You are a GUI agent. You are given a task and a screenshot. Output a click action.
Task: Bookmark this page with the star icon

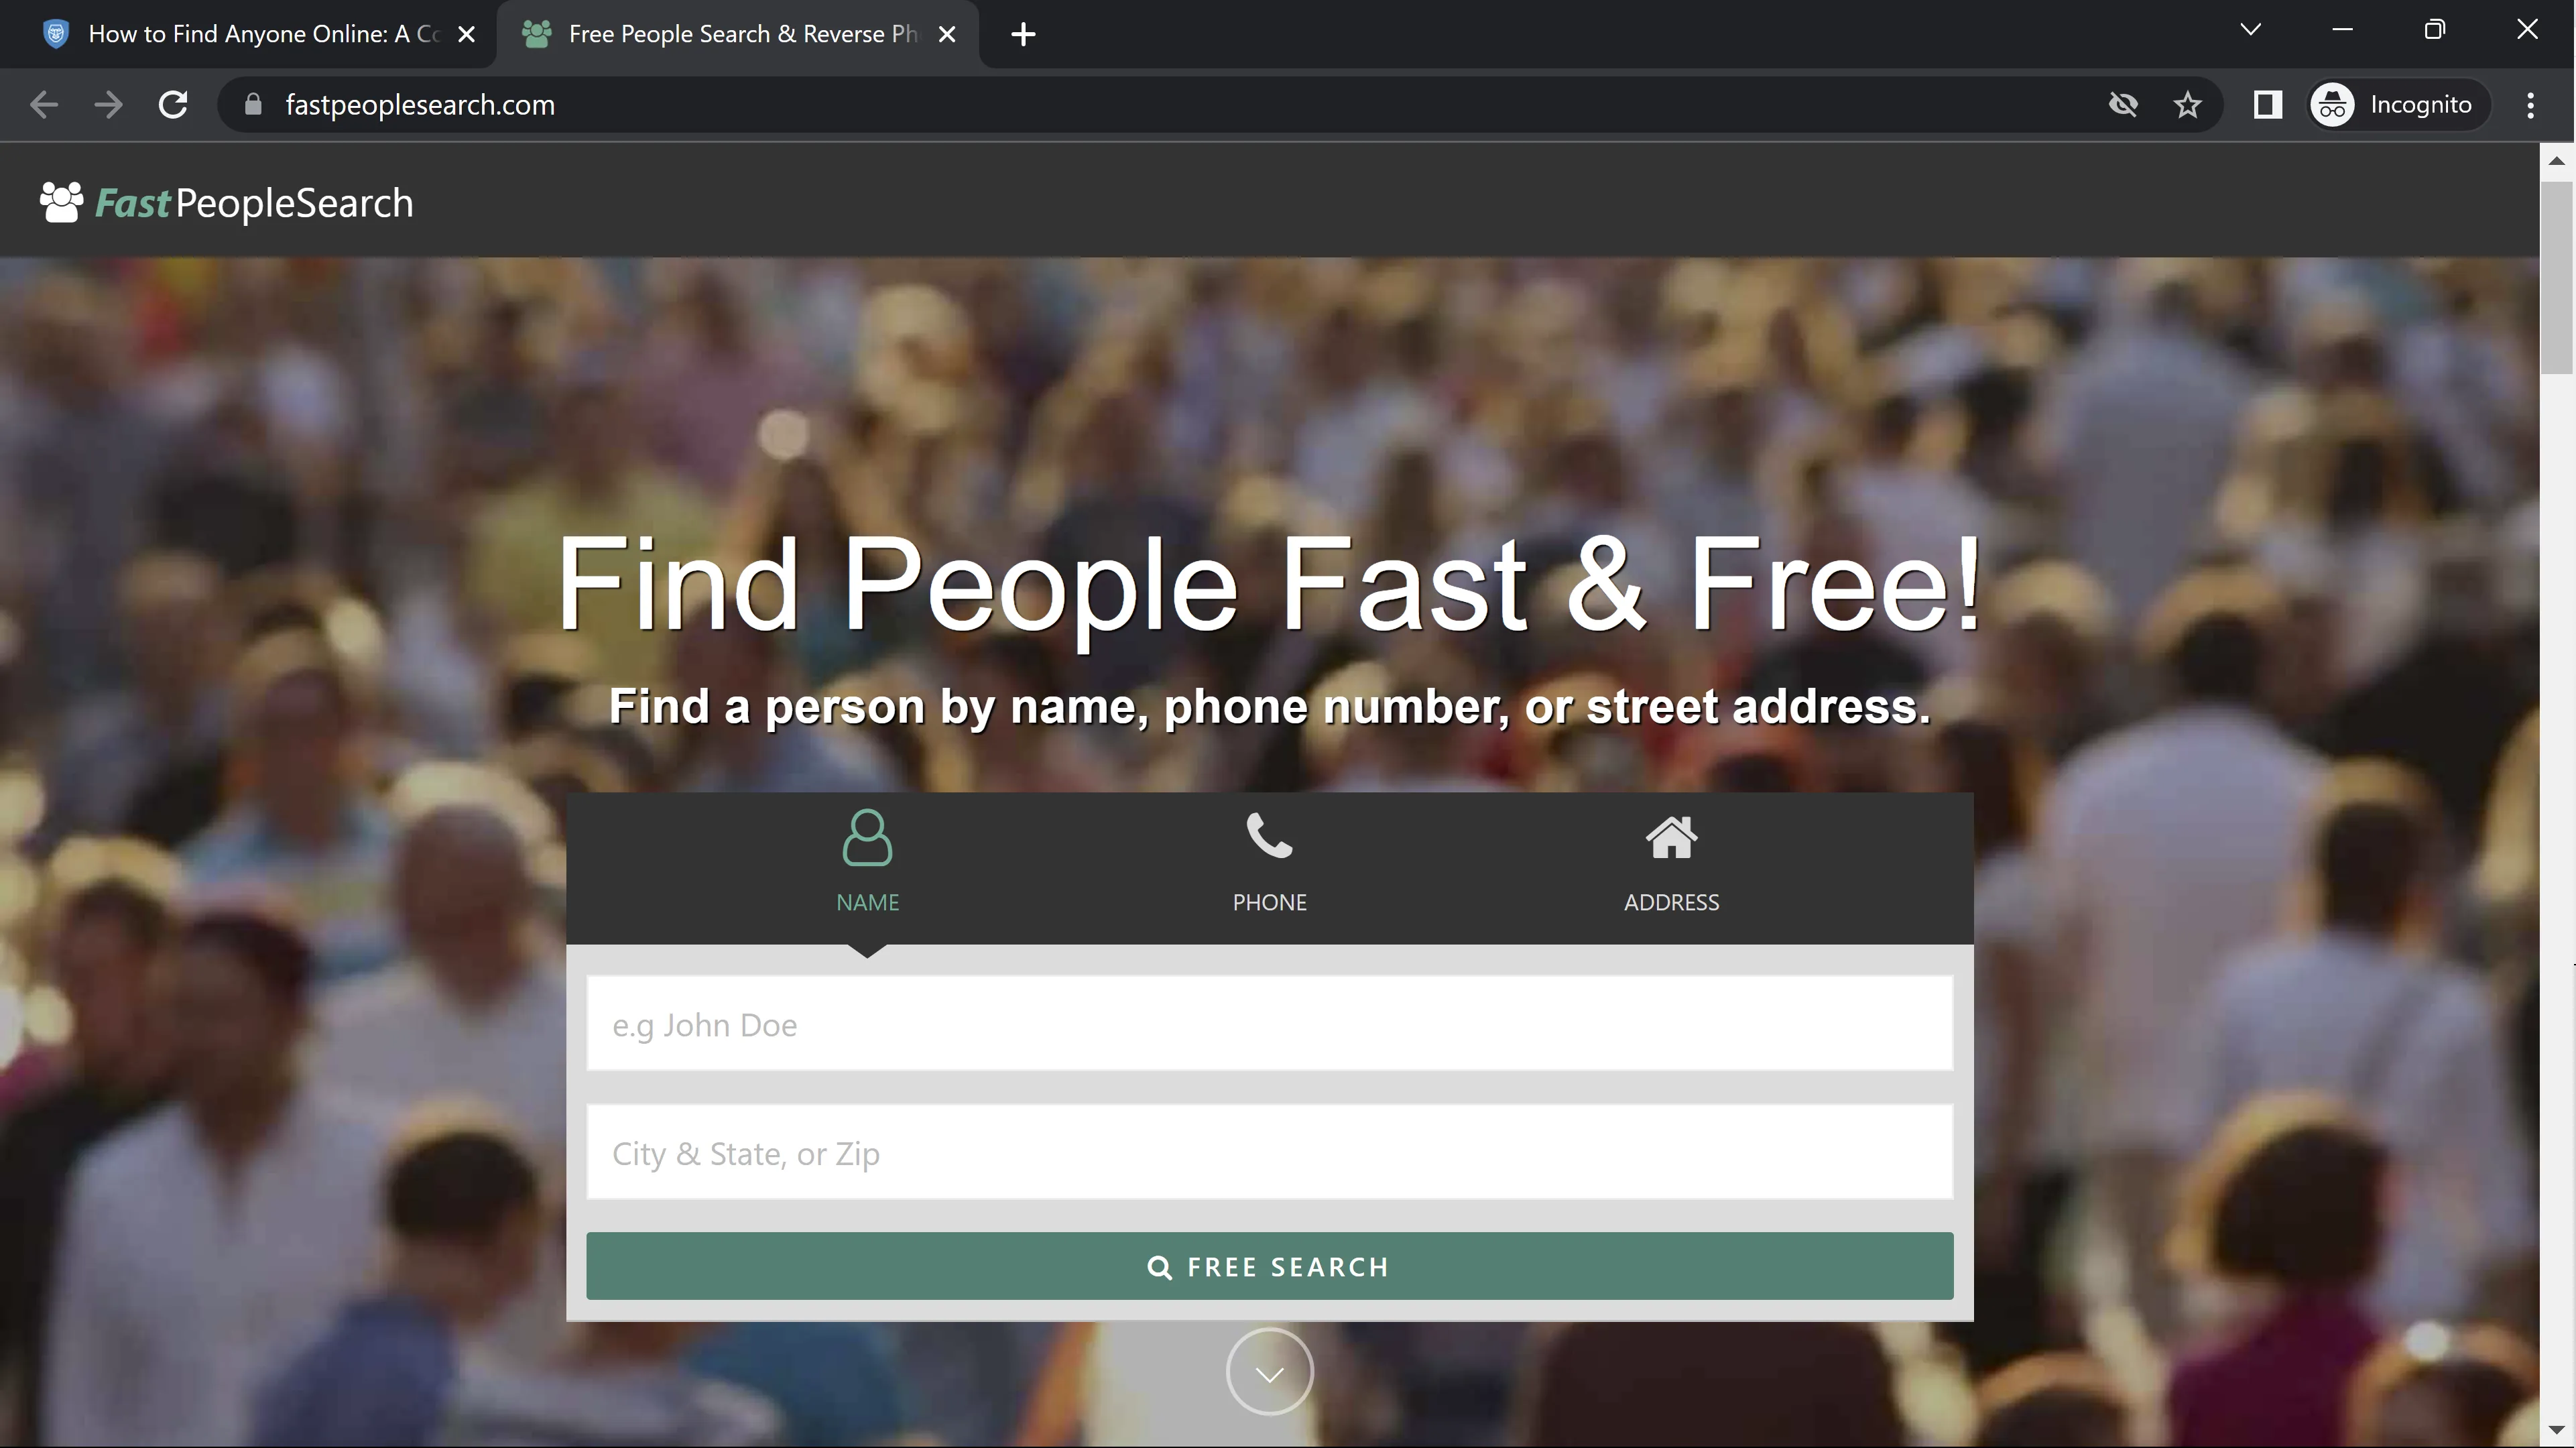[2187, 105]
